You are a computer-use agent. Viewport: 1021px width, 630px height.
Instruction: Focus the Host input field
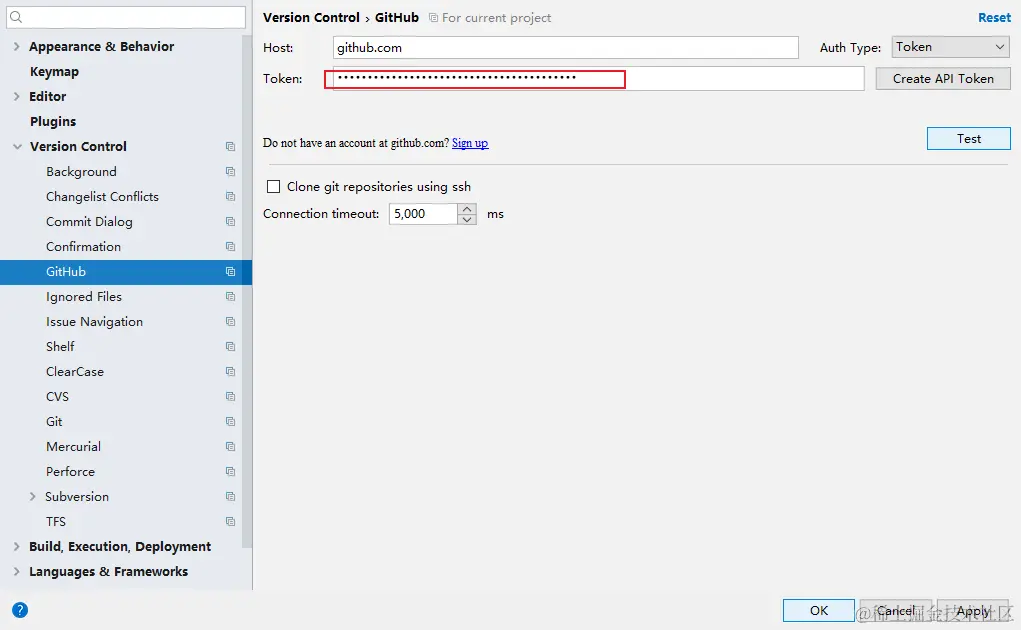(x=566, y=48)
